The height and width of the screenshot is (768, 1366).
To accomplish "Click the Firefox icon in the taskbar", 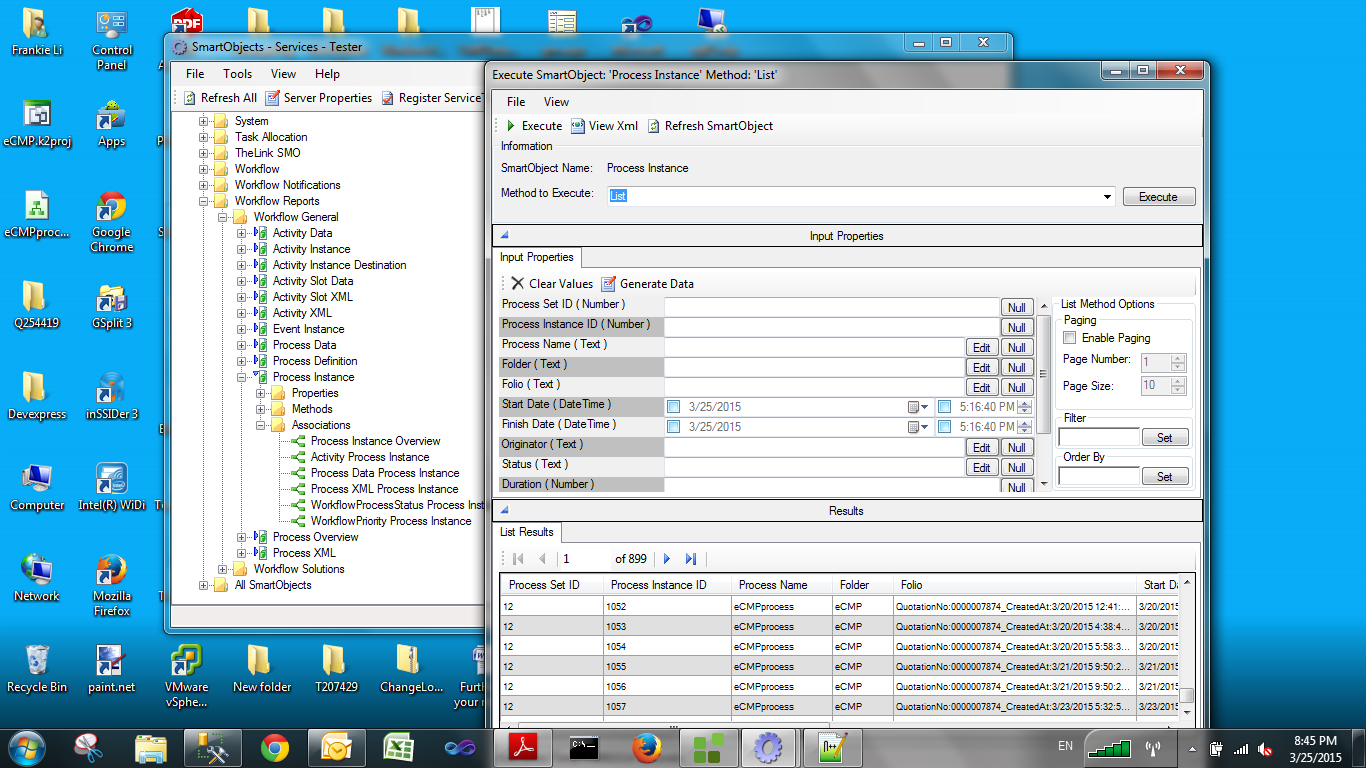I will [648, 747].
